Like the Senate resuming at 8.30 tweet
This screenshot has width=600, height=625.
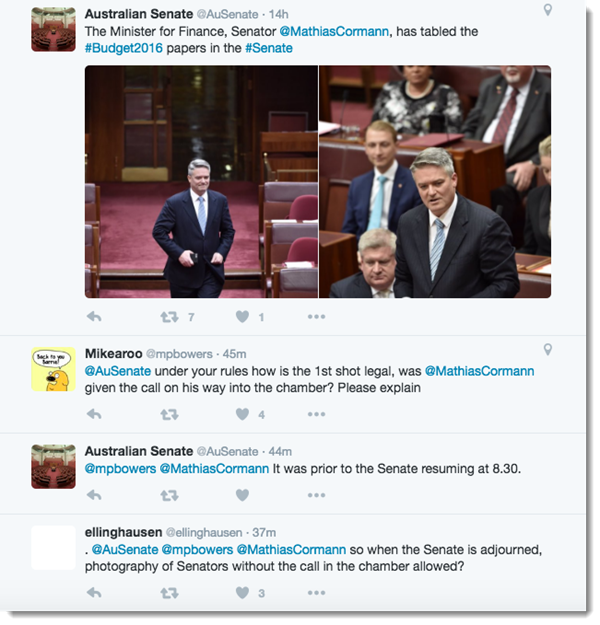242,495
